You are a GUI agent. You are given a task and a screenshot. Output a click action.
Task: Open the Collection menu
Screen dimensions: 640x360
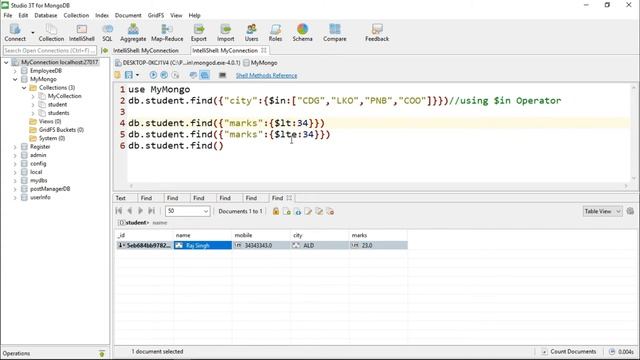point(76,15)
